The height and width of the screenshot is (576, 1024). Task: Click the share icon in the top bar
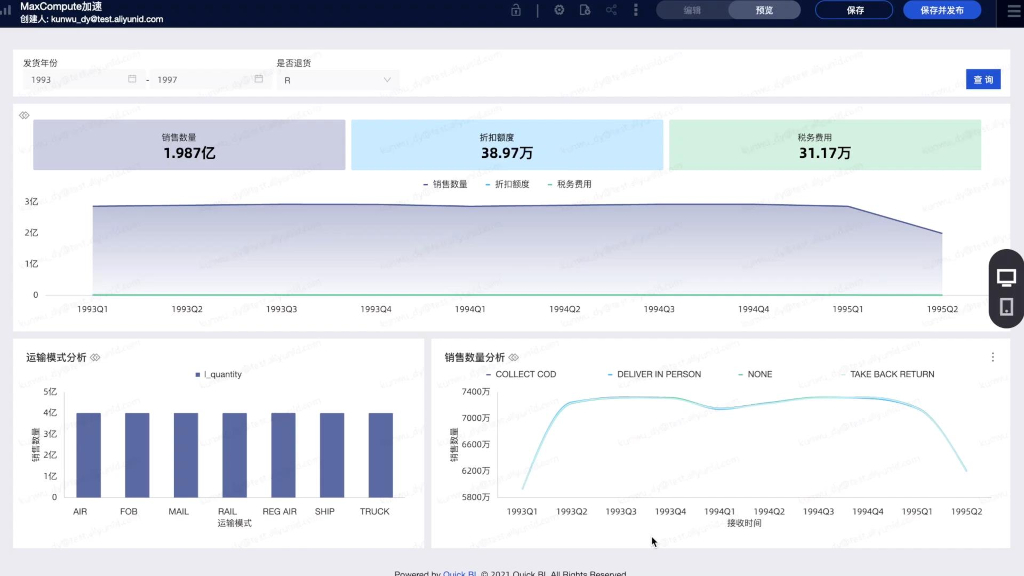(x=611, y=10)
